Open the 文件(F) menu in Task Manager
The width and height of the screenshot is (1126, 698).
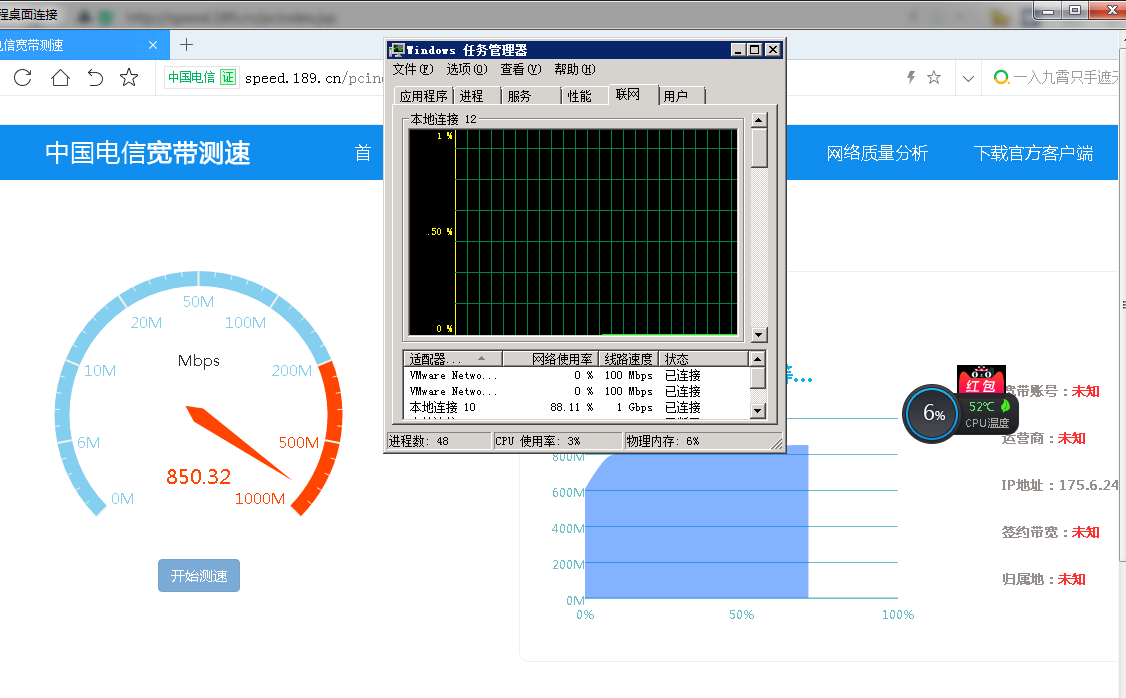click(x=413, y=69)
